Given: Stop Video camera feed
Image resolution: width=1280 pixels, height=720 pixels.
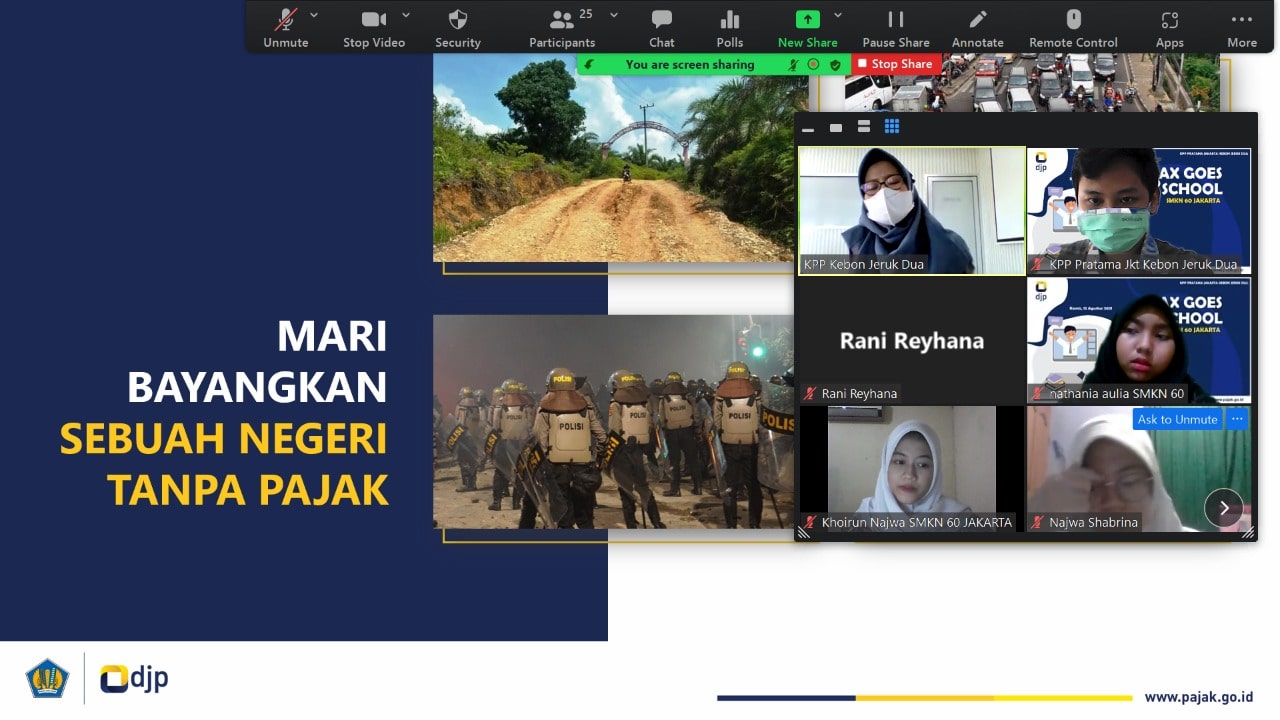Looking at the screenshot, I should (374, 27).
